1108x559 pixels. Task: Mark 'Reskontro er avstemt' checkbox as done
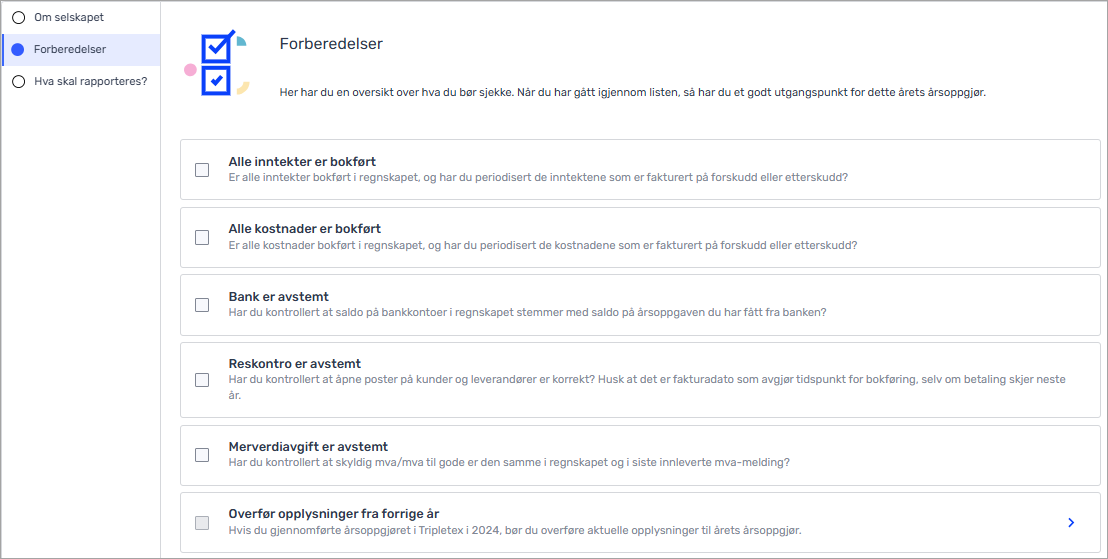(202, 380)
